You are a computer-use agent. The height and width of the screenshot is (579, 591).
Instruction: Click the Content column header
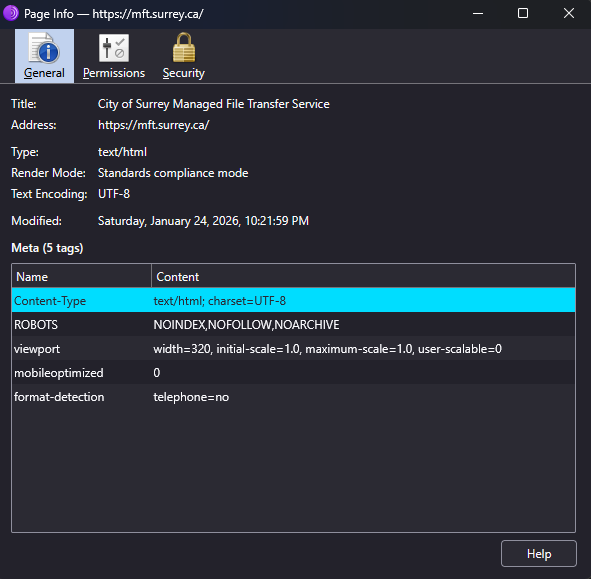click(x=363, y=276)
